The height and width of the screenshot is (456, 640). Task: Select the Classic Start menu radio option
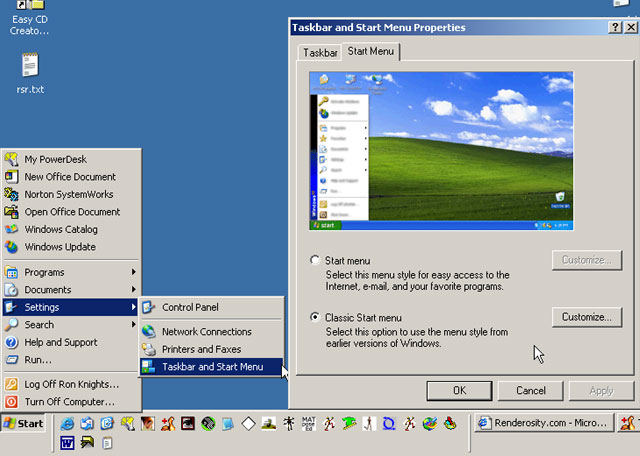click(315, 317)
